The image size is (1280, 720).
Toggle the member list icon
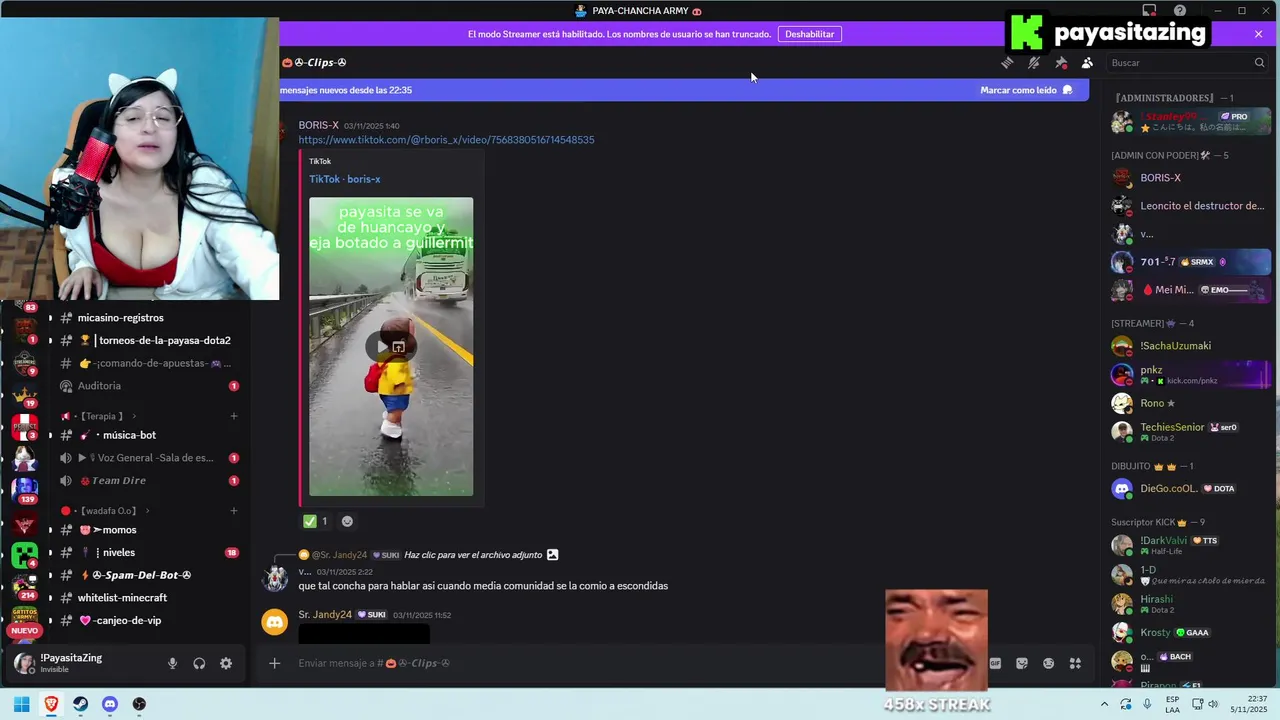pyautogui.click(x=1087, y=63)
